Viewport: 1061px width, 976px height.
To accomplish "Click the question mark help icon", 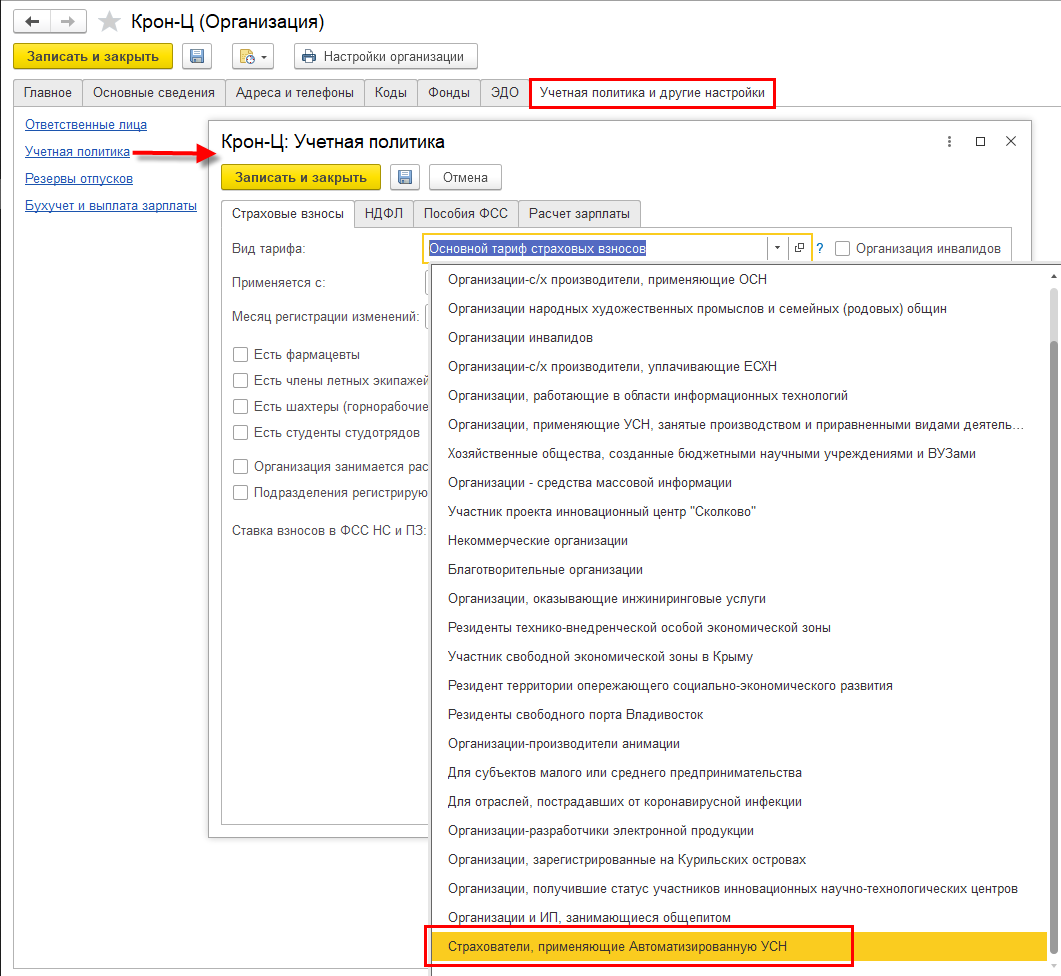I will [x=820, y=248].
